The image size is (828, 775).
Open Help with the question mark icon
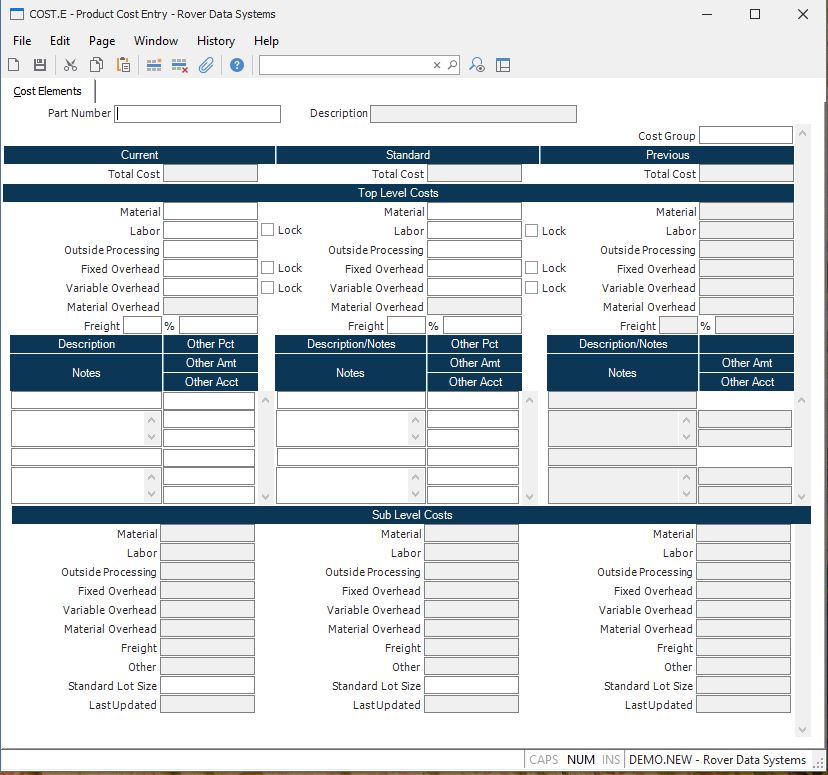(237, 65)
